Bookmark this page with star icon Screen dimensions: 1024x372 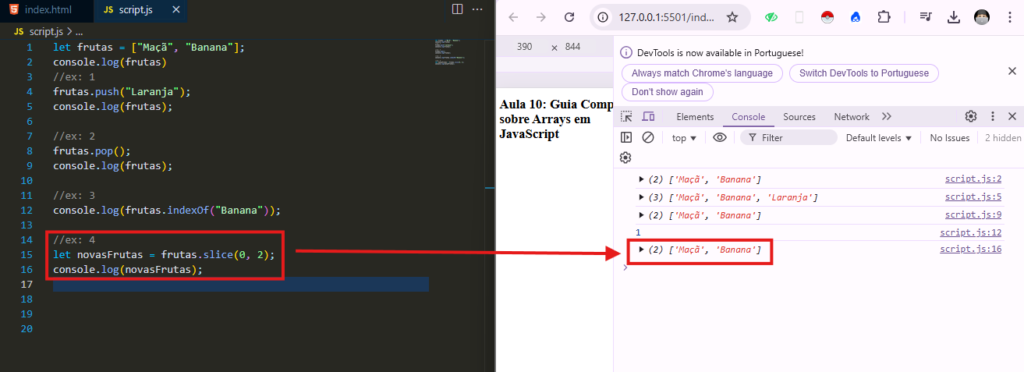732,18
